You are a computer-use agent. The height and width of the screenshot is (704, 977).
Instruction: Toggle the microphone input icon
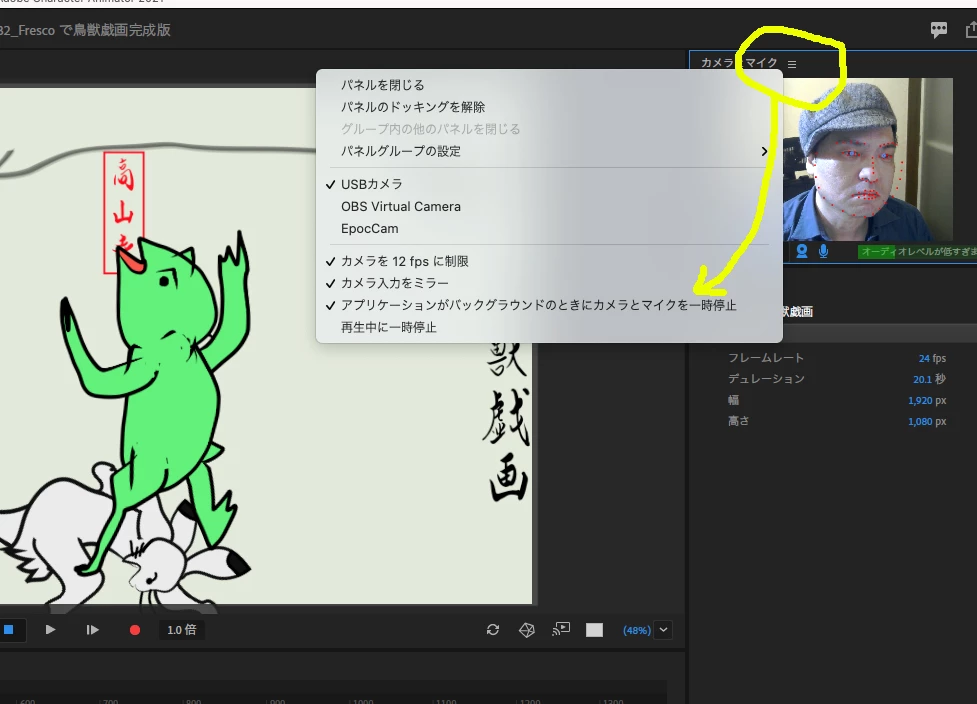[x=824, y=251]
